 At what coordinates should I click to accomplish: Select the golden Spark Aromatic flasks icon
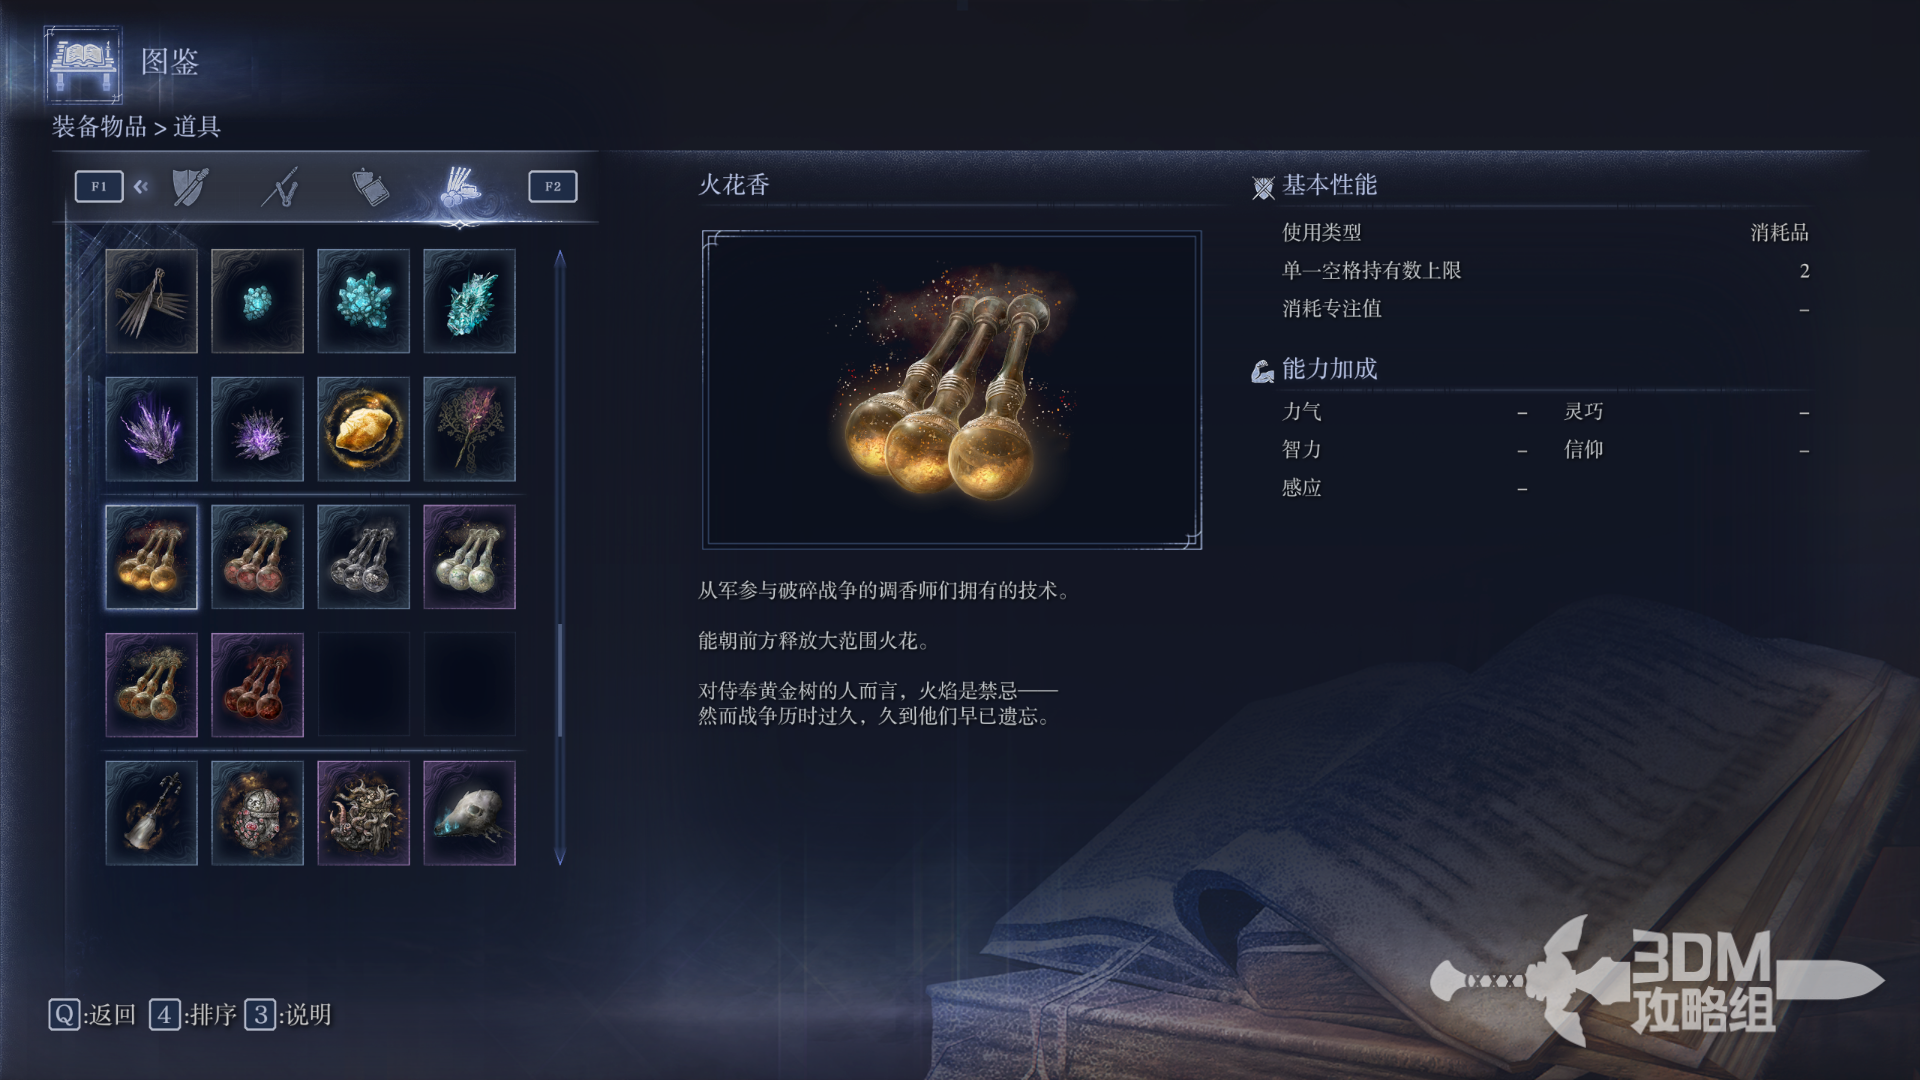coord(151,557)
